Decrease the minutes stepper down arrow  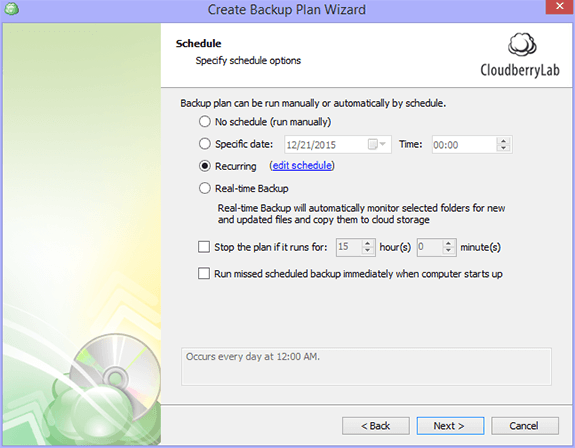448,250
